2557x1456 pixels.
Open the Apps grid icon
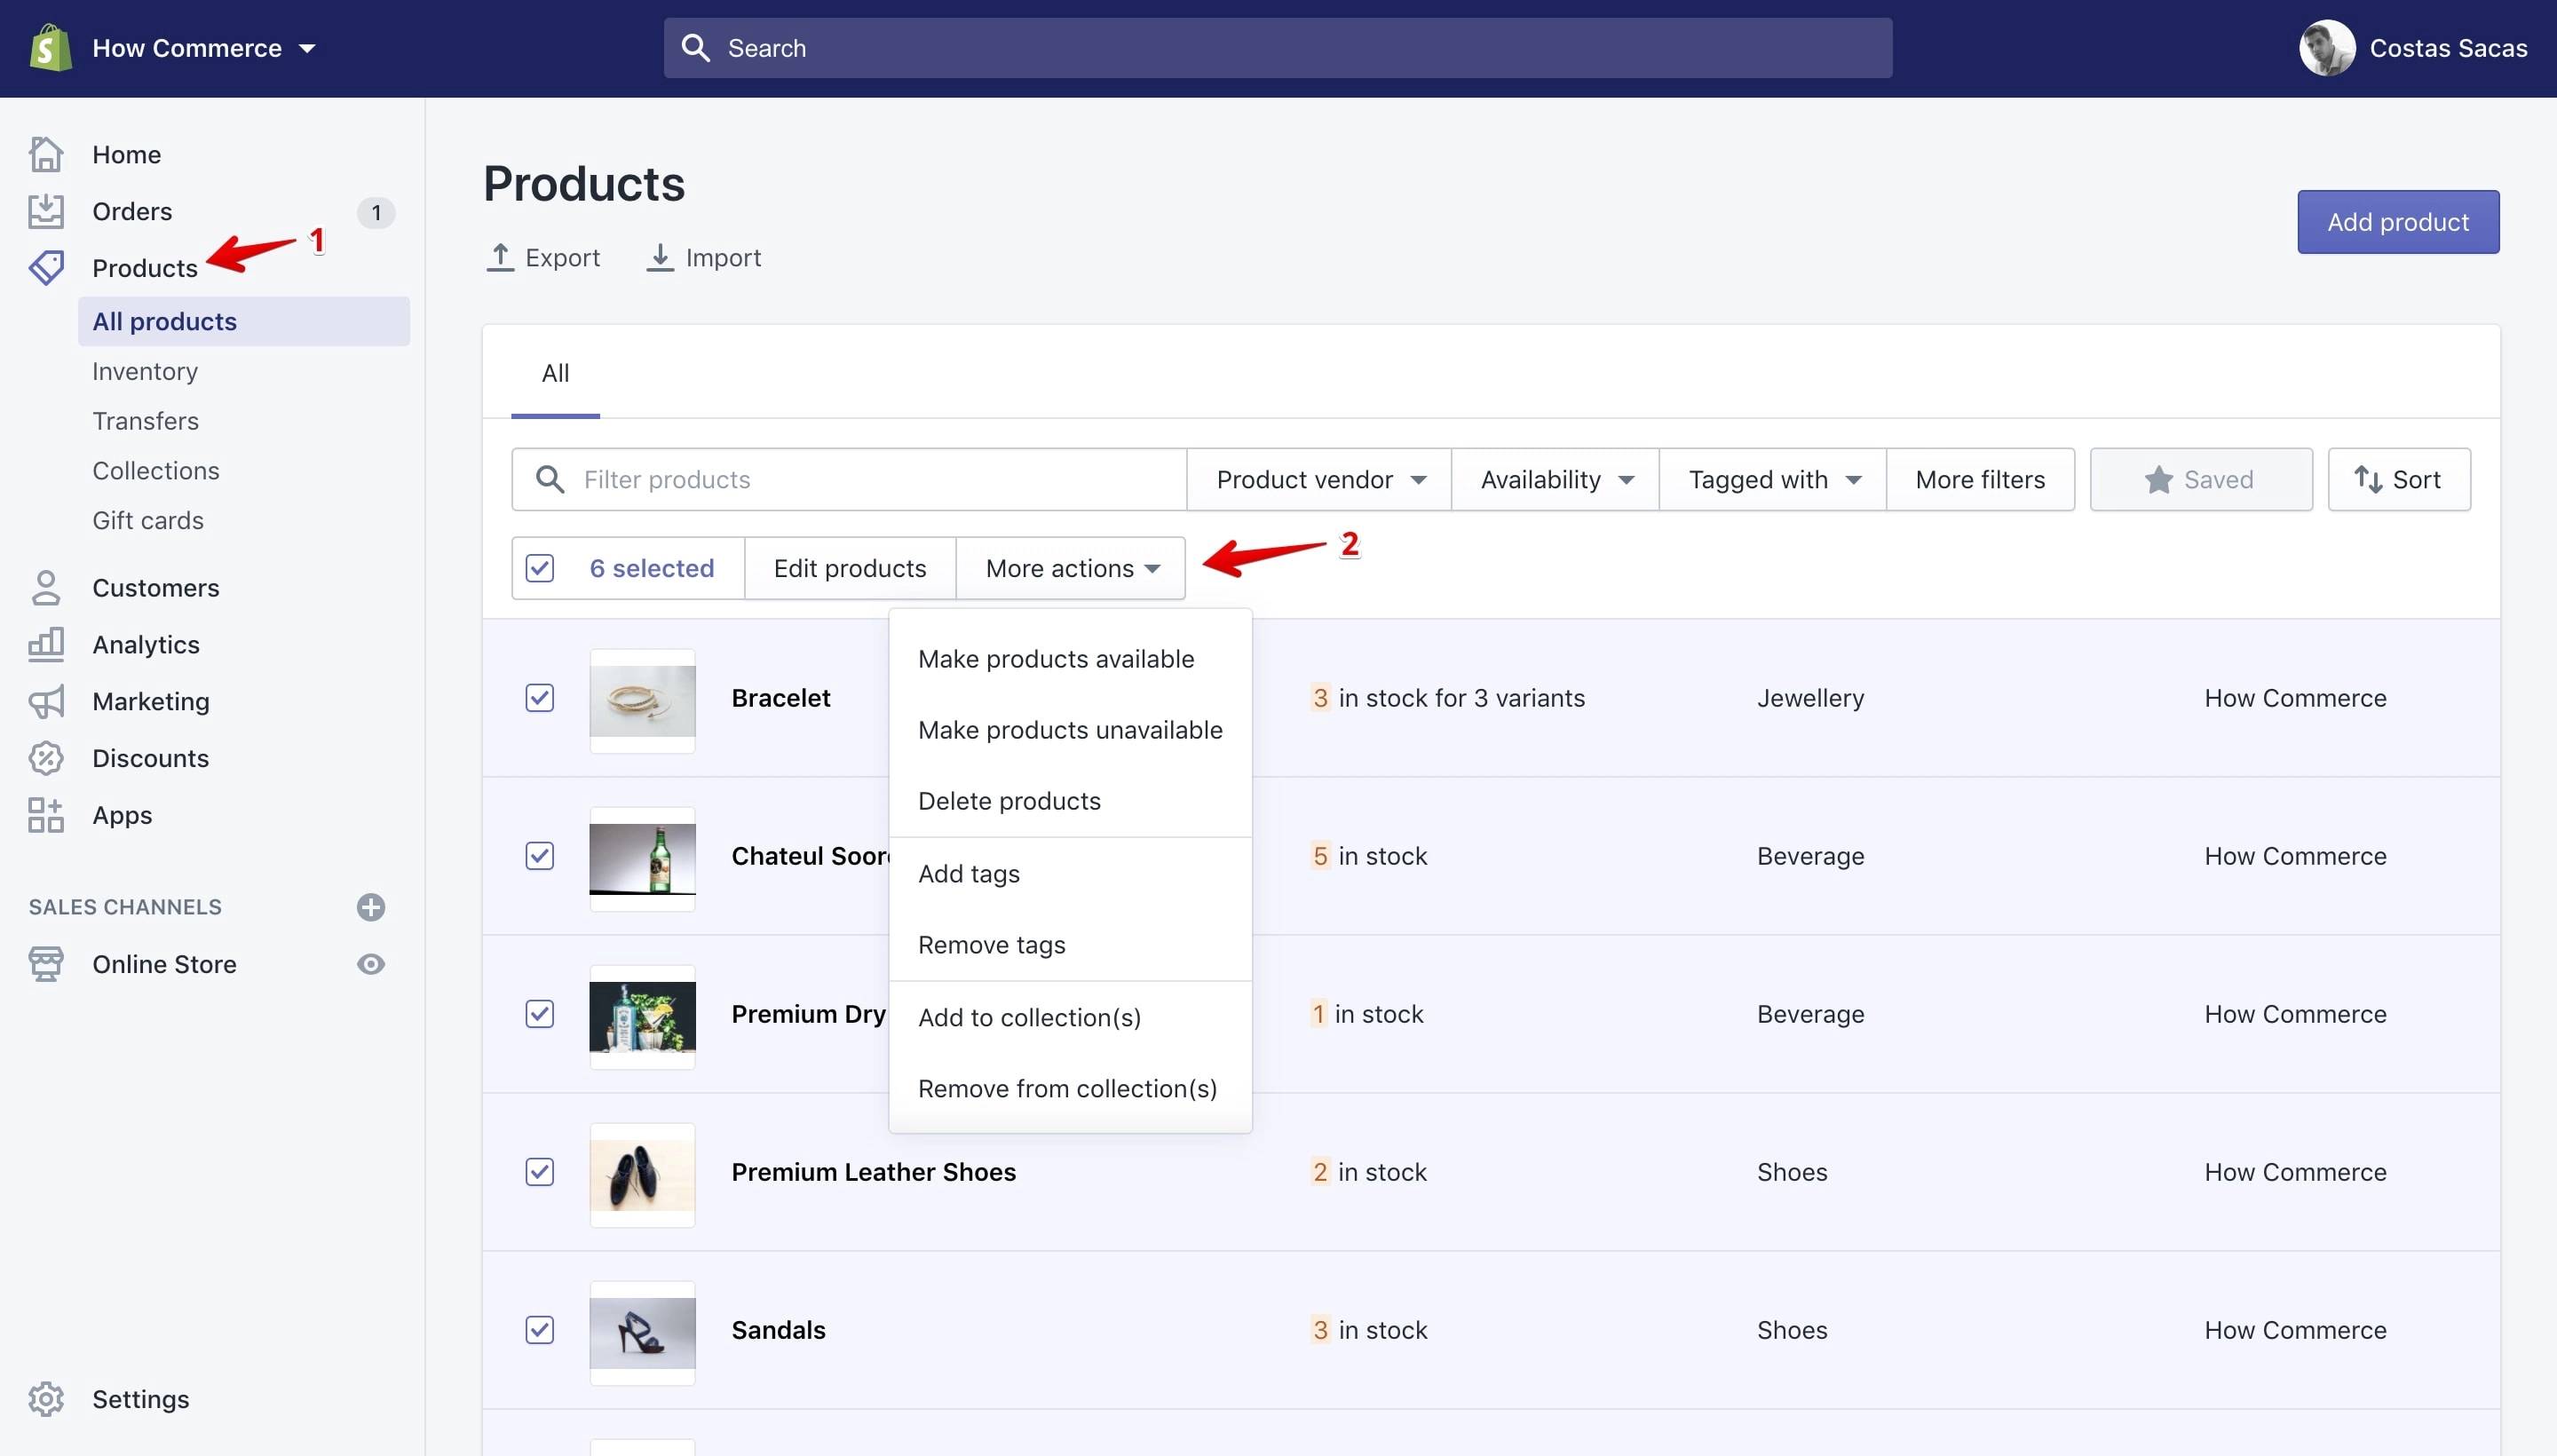tap(46, 815)
